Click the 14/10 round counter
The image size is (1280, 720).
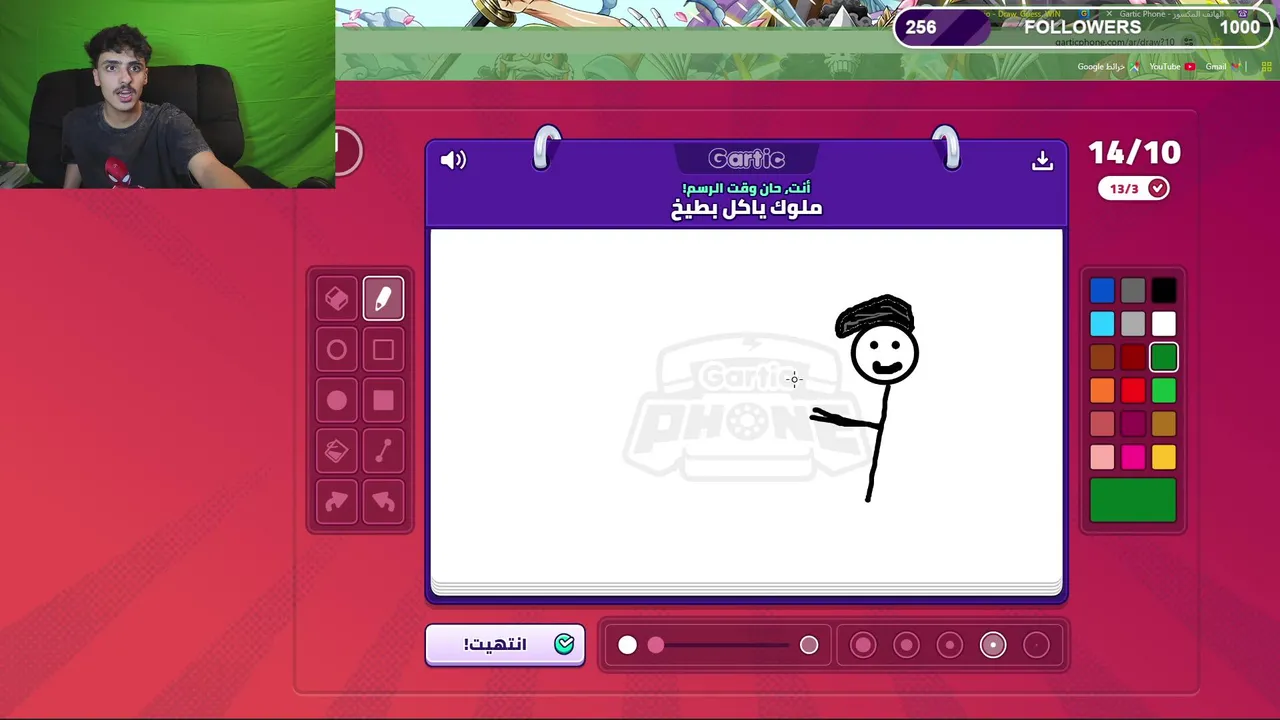1134,153
